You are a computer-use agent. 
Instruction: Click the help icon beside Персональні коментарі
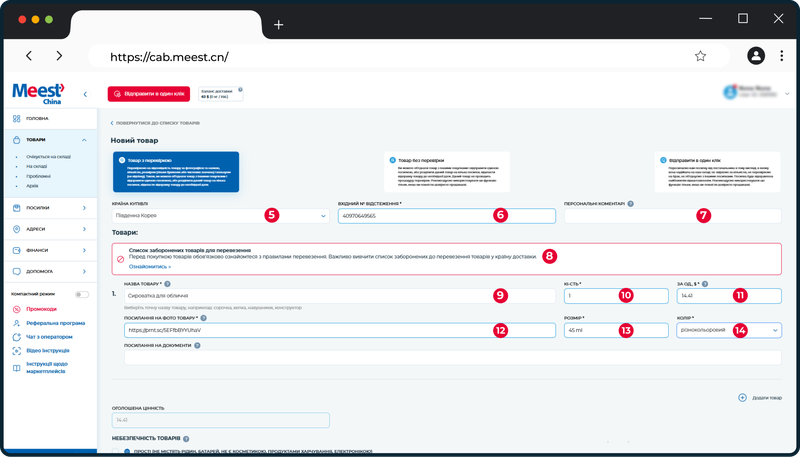[x=631, y=204]
